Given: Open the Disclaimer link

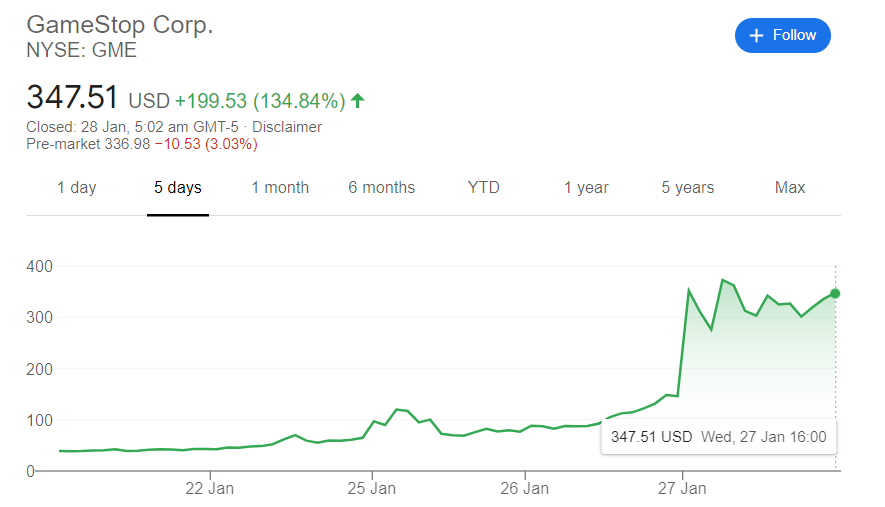Looking at the screenshot, I should click(x=287, y=127).
